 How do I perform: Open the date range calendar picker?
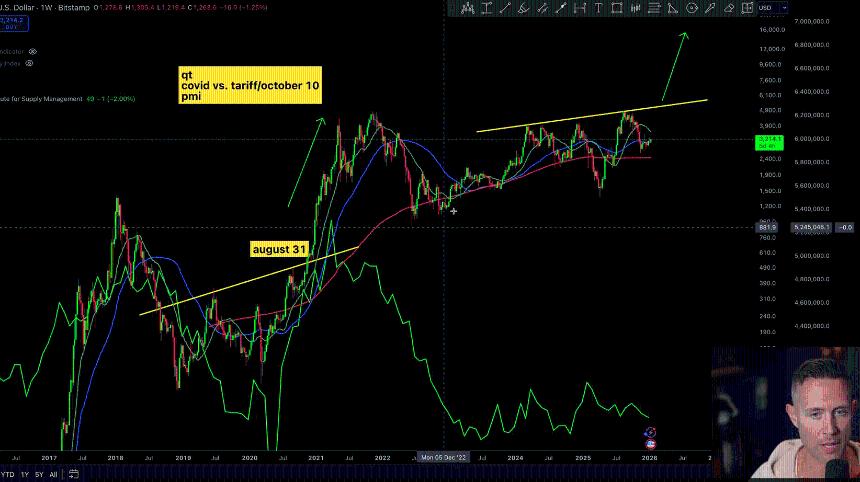tap(74, 475)
